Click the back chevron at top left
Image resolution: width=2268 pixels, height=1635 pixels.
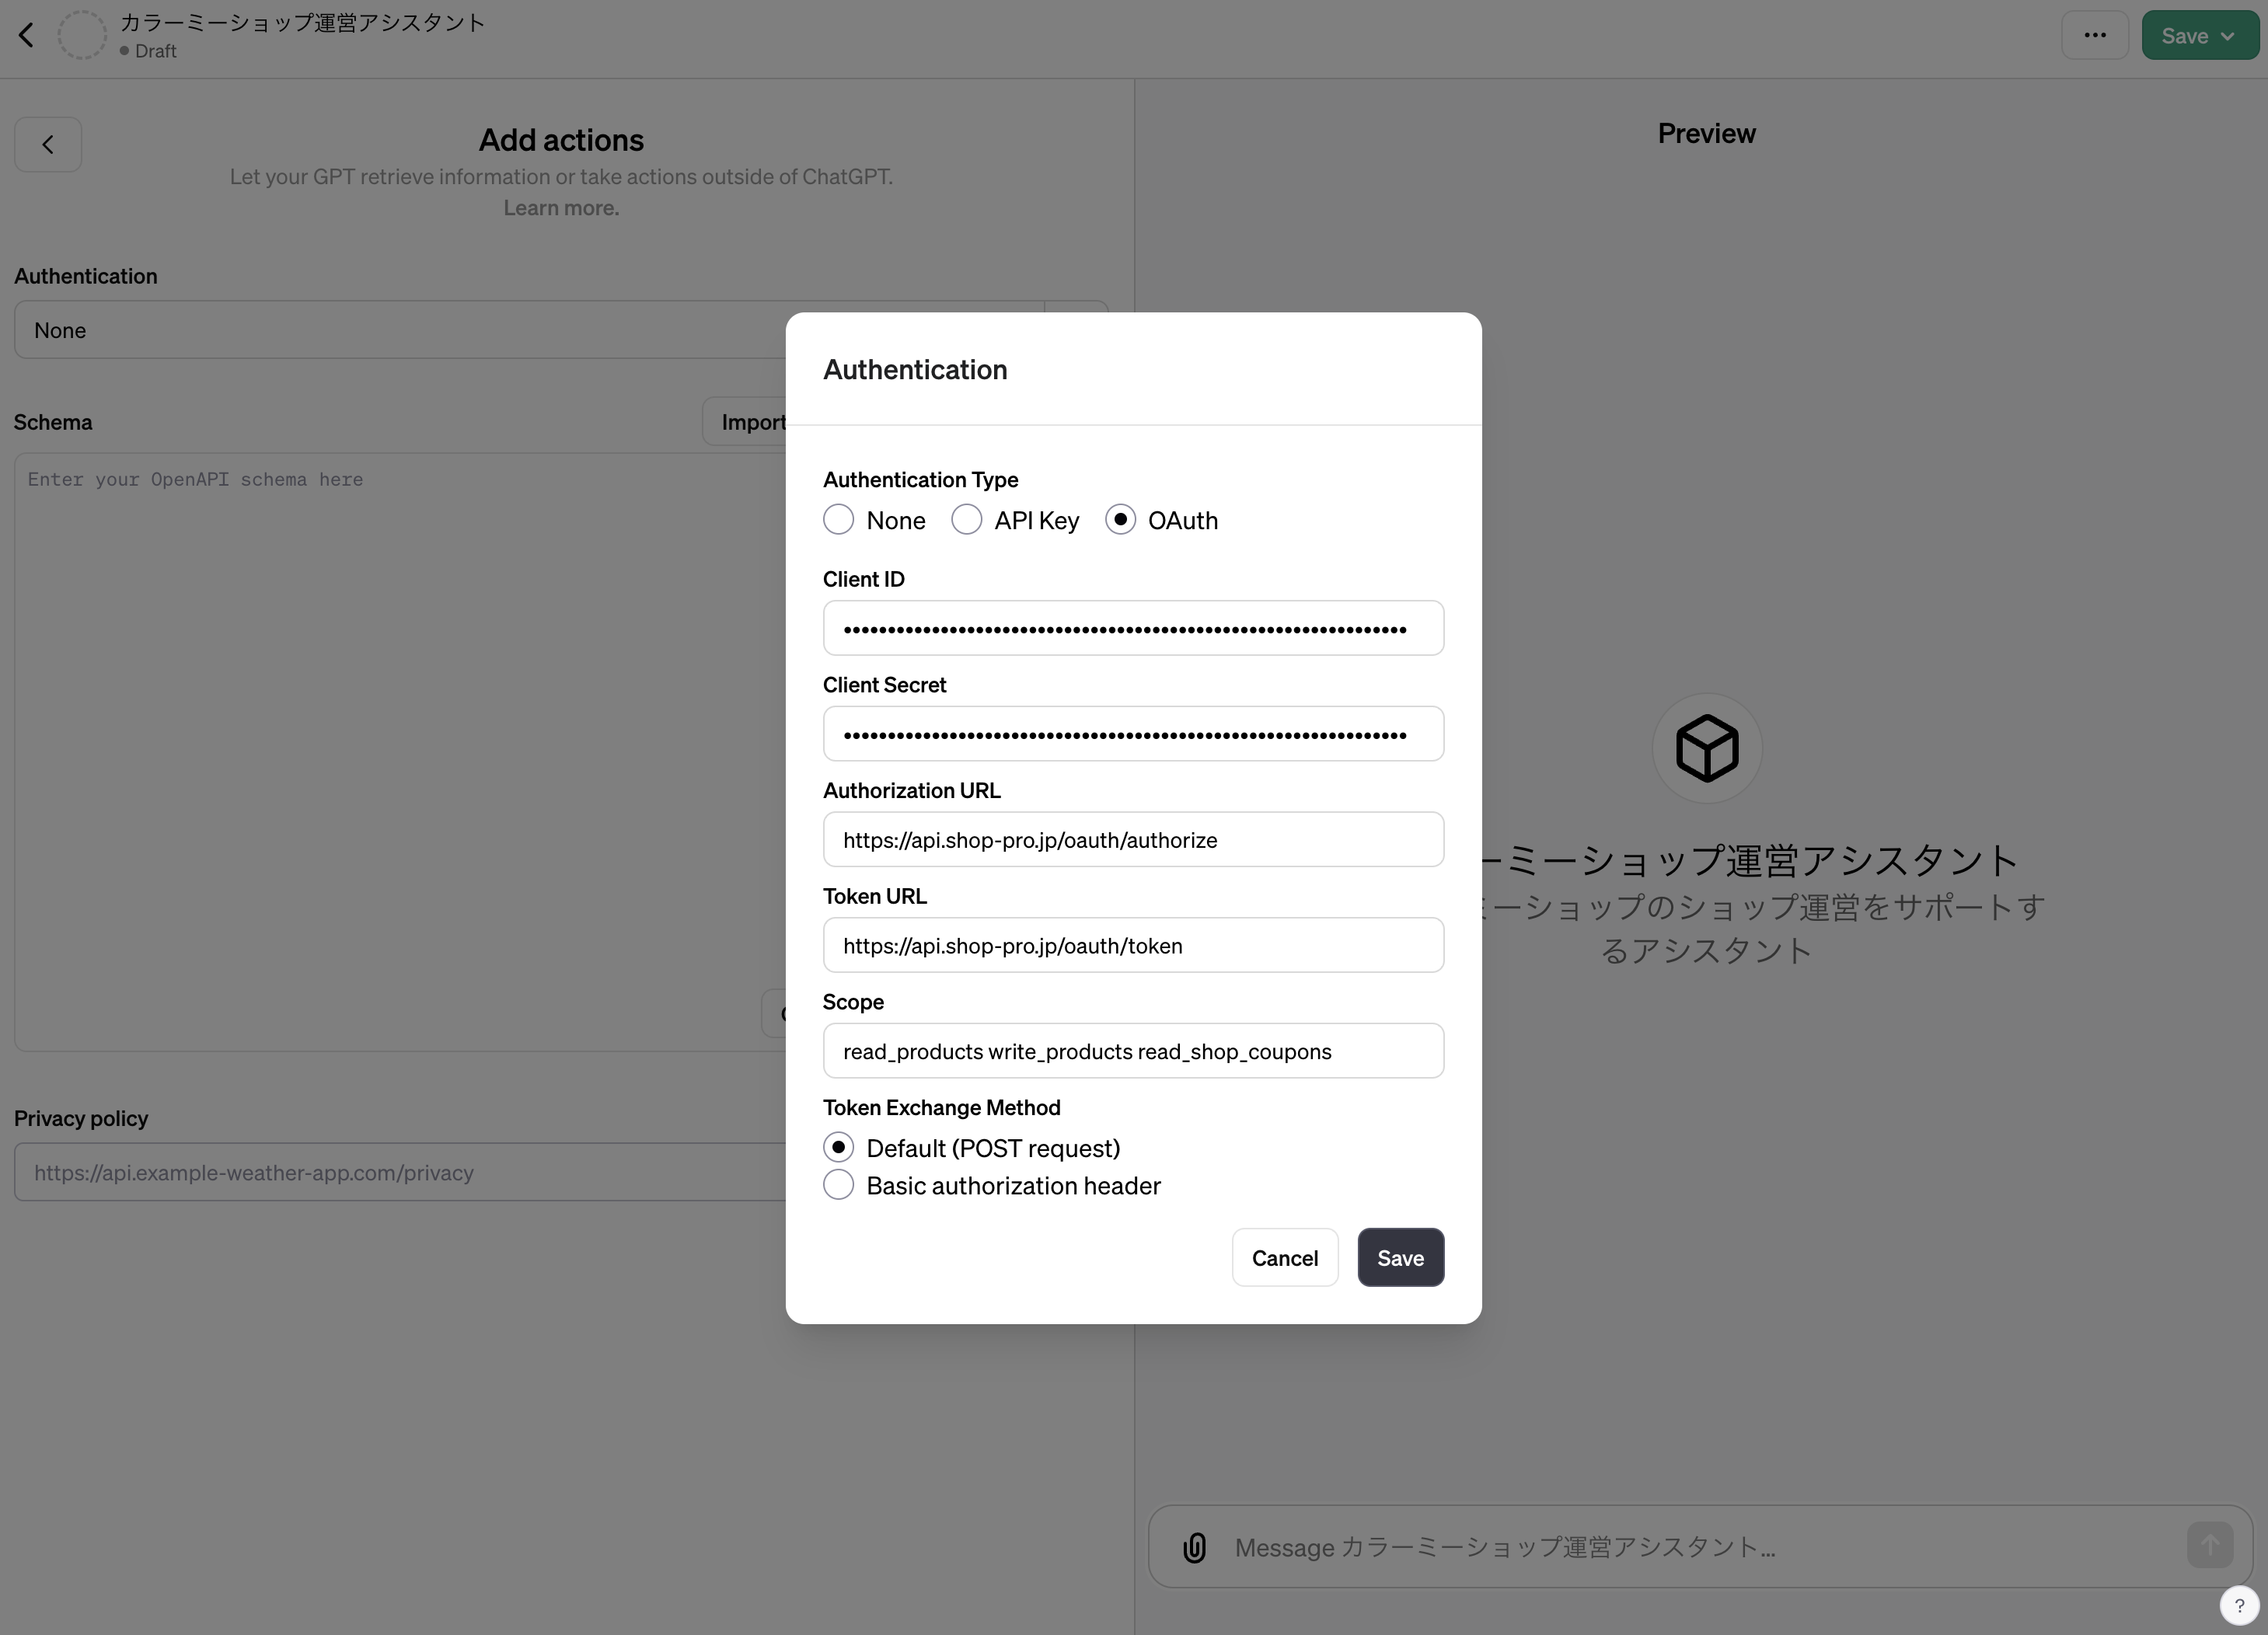pos(26,34)
